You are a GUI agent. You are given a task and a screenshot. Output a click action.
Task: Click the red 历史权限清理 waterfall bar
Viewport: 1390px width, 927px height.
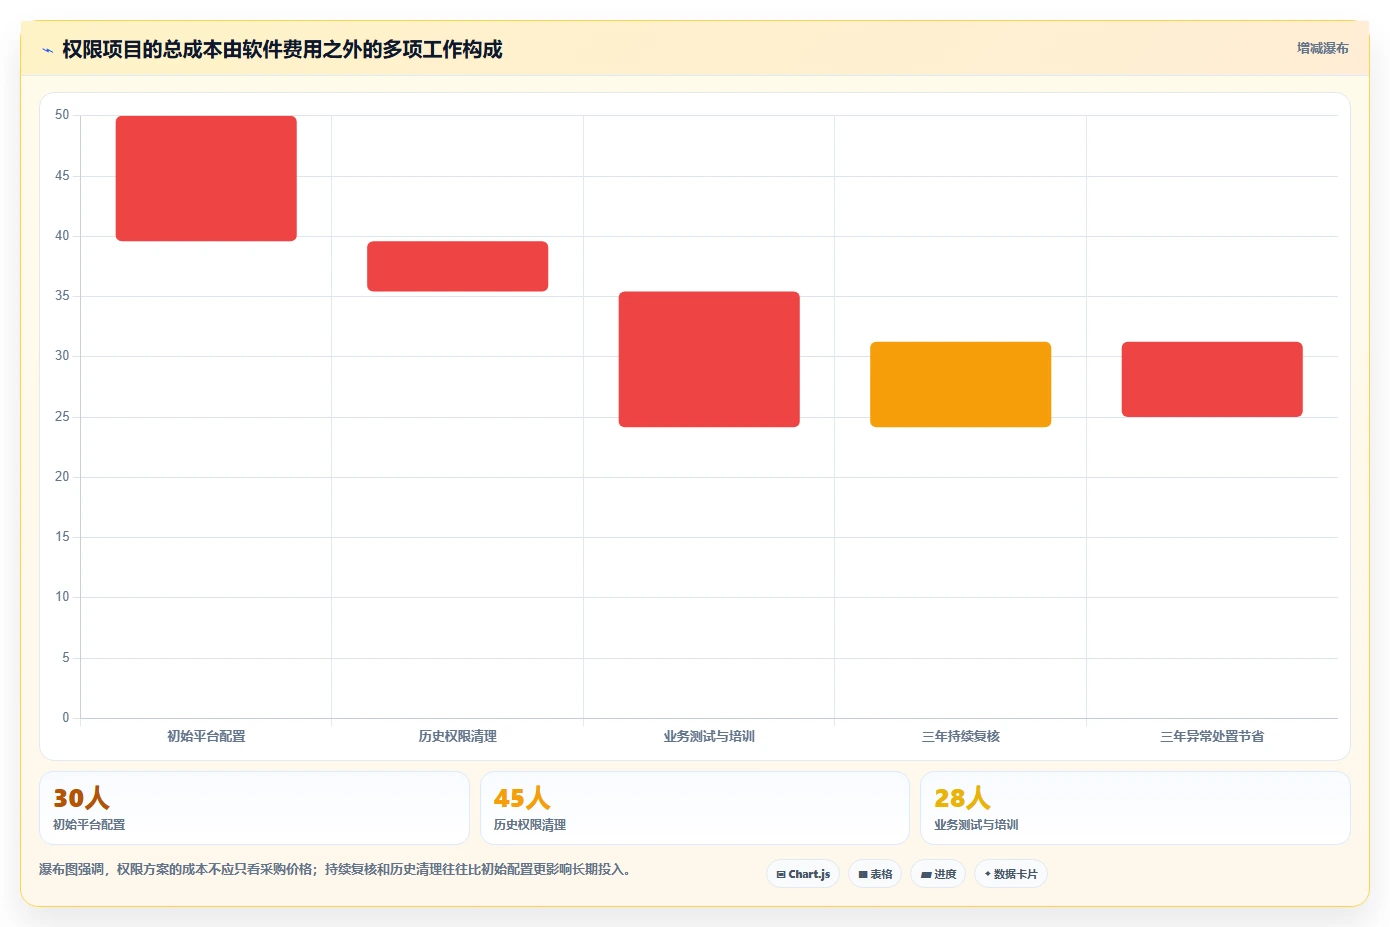[457, 266]
